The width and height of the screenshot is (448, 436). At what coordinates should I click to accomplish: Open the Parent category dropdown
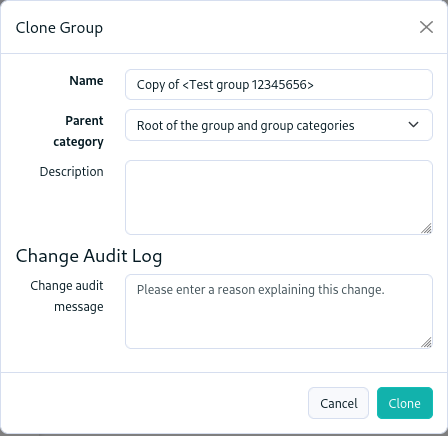279,125
